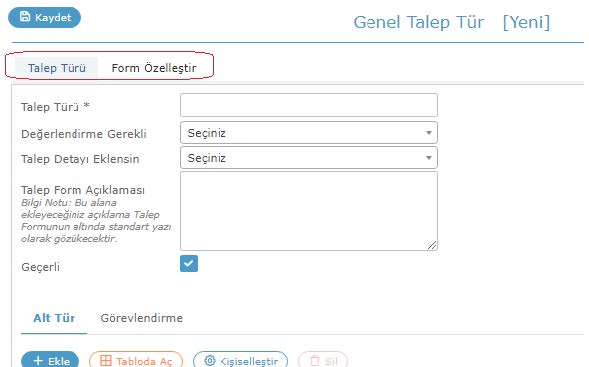Click the Tabloda Aç button
589x367 pixels.
[136, 361]
